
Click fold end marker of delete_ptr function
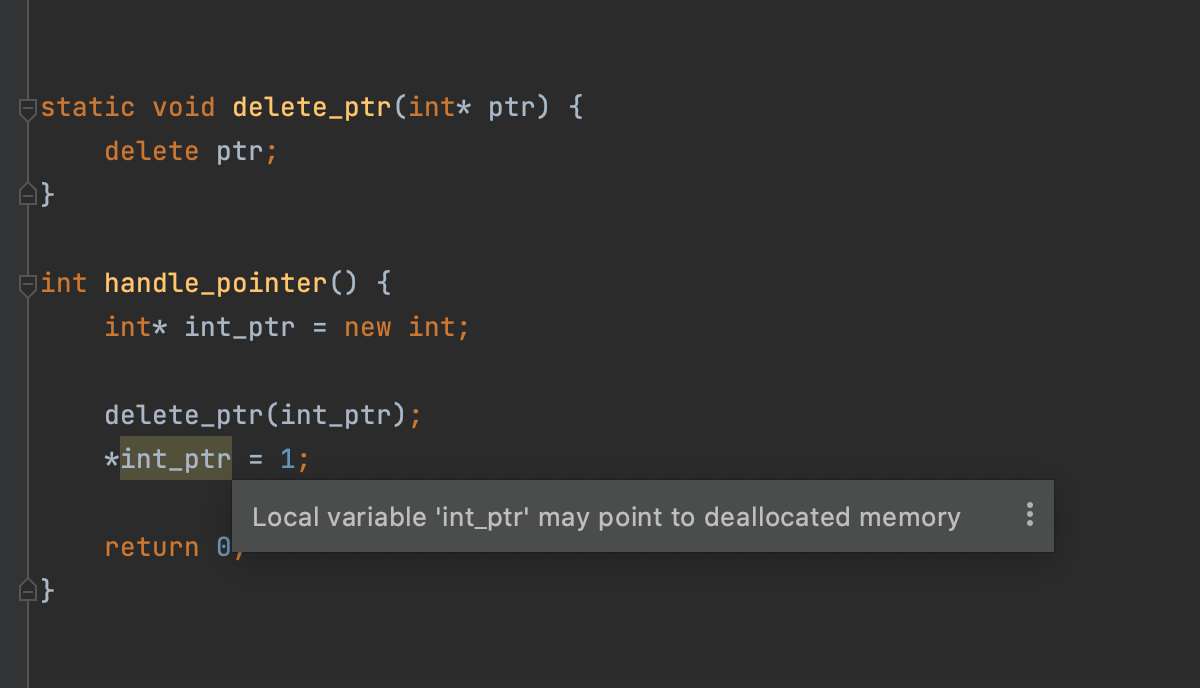(29, 194)
